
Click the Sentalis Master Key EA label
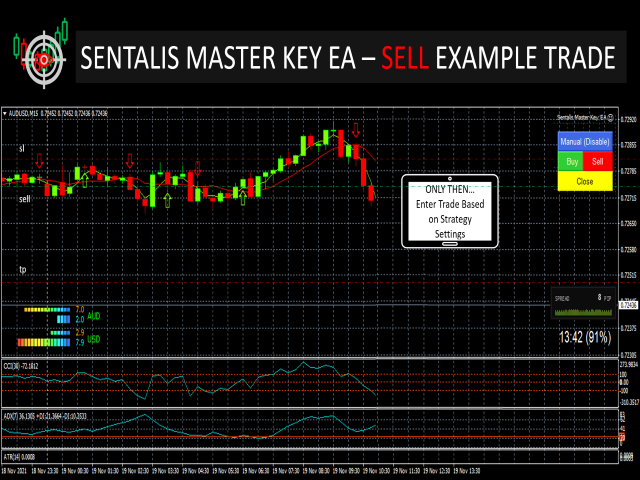coord(582,118)
